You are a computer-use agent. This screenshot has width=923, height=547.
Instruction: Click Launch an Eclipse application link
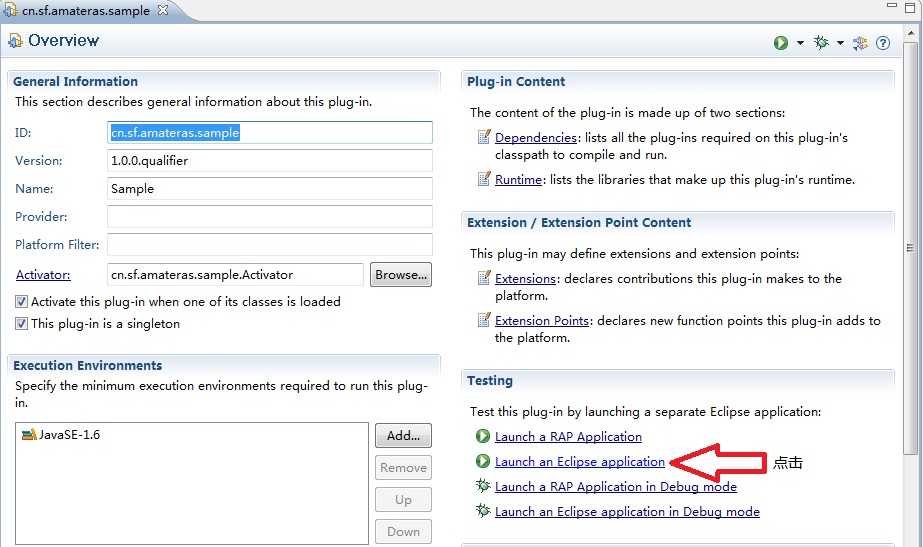(x=580, y=462)
